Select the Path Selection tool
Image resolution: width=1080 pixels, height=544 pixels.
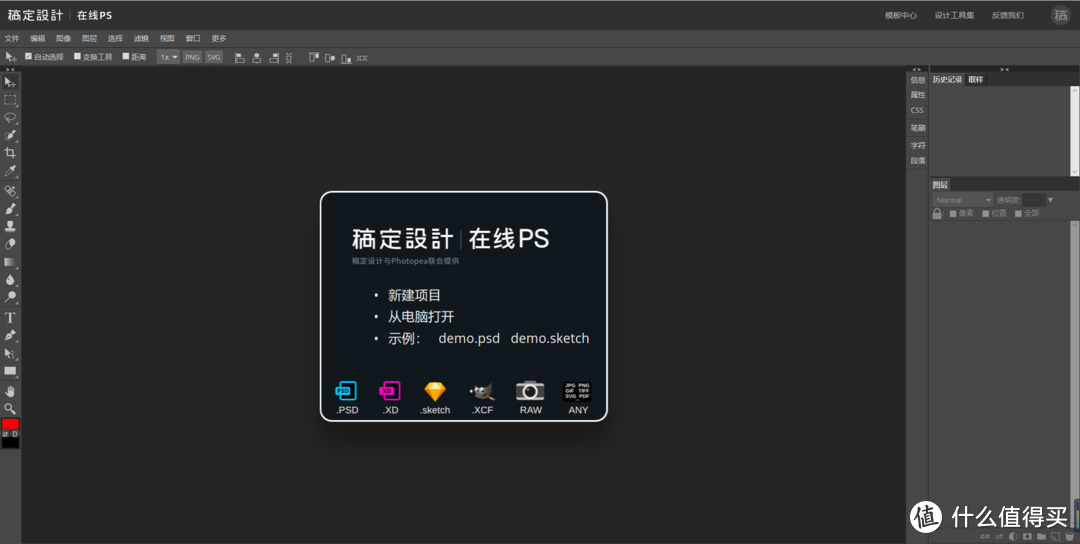click(10, 353)
